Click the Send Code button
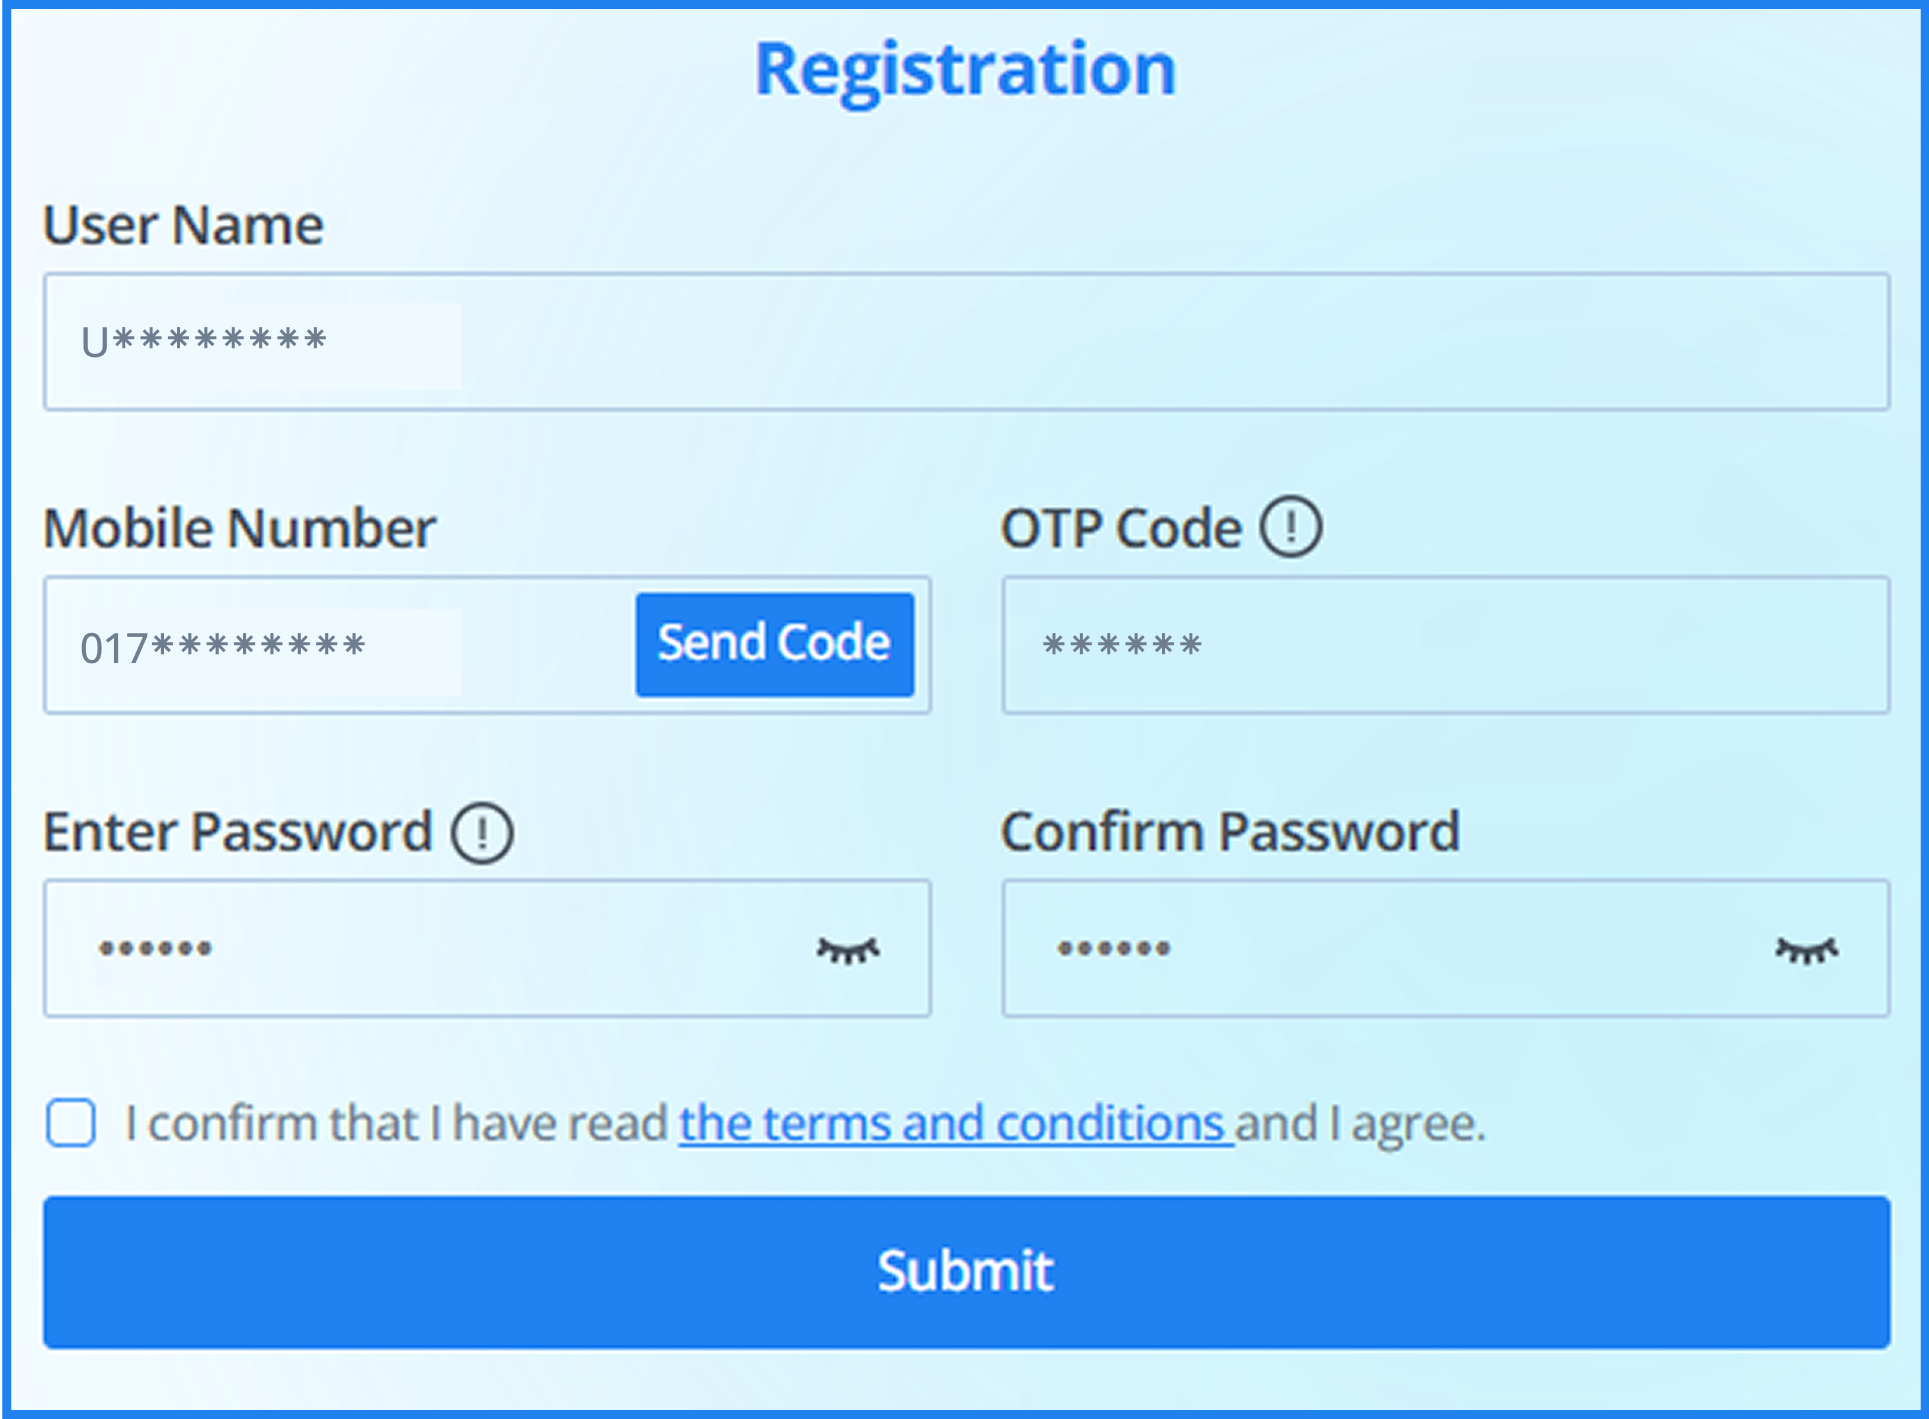The height and width of the screenshot is (1419, 1929). (774, 644)
